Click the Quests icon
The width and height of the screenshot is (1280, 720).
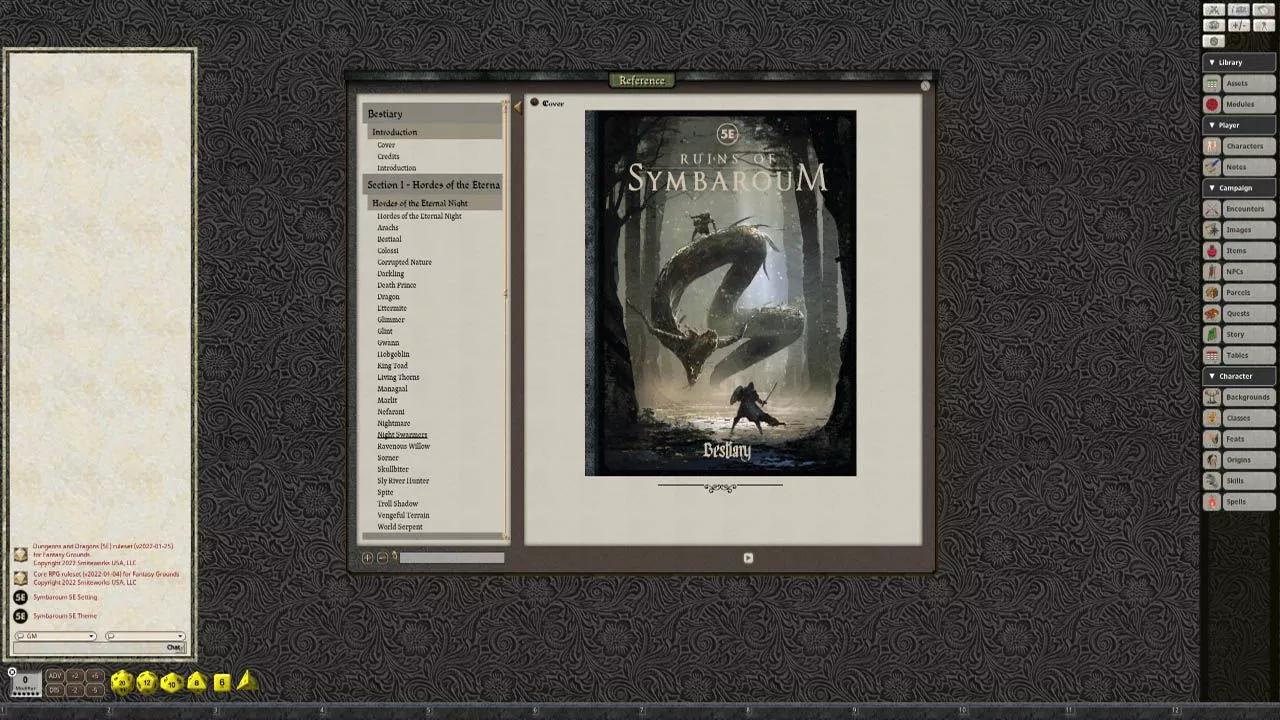[x=1212, y=314]
